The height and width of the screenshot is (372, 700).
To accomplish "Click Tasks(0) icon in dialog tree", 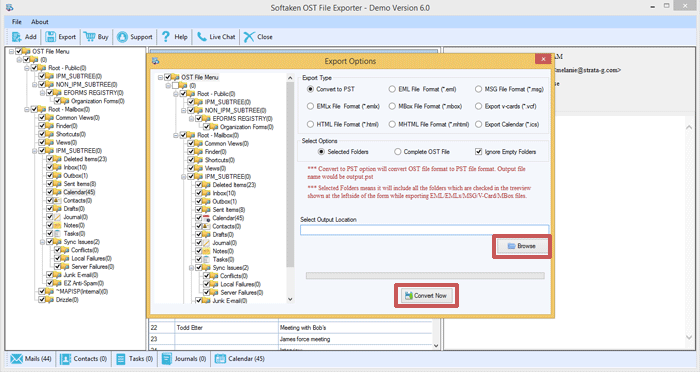I will [206, 259].
